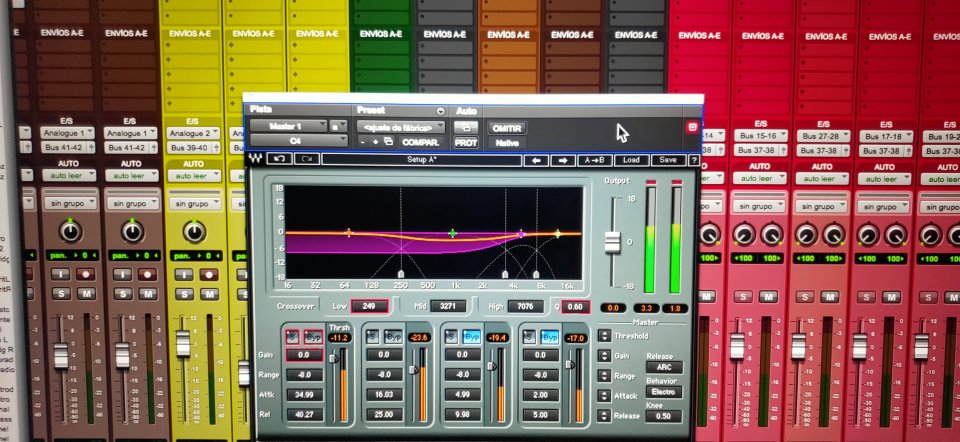Image resolution: width=960 pixels, height=442 pixels.
Task: Click the Save button in C4 toolbar
Action: [668, 160]
